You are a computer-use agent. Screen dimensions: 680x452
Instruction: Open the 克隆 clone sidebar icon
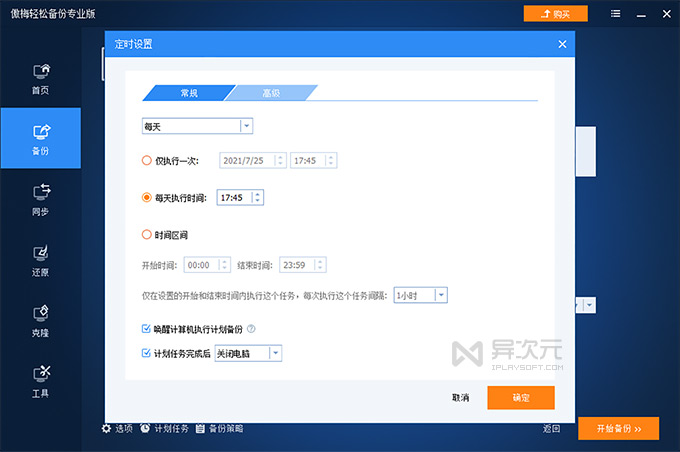[x=41, y=321]
